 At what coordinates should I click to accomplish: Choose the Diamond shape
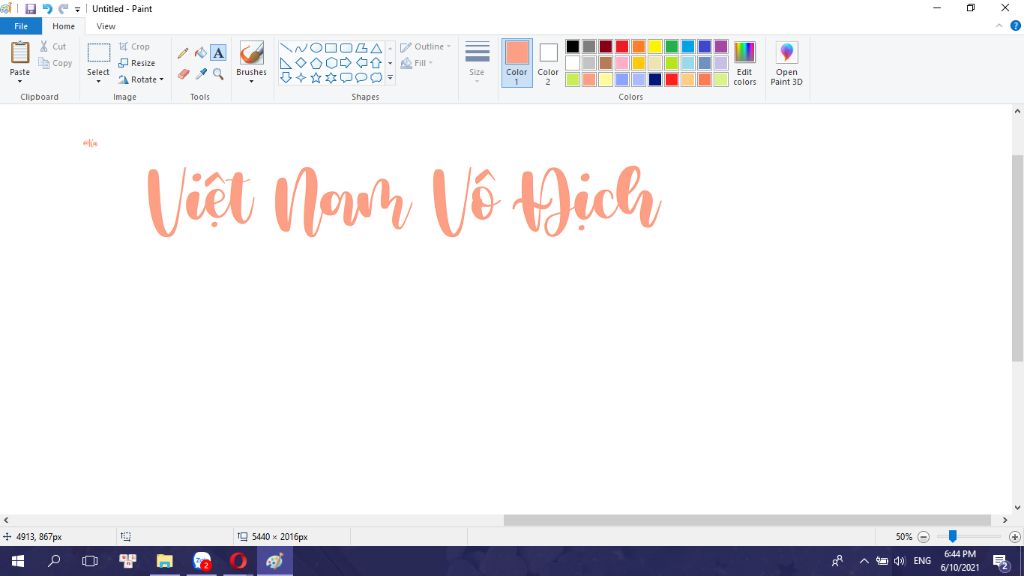click(x=301, y=63)
